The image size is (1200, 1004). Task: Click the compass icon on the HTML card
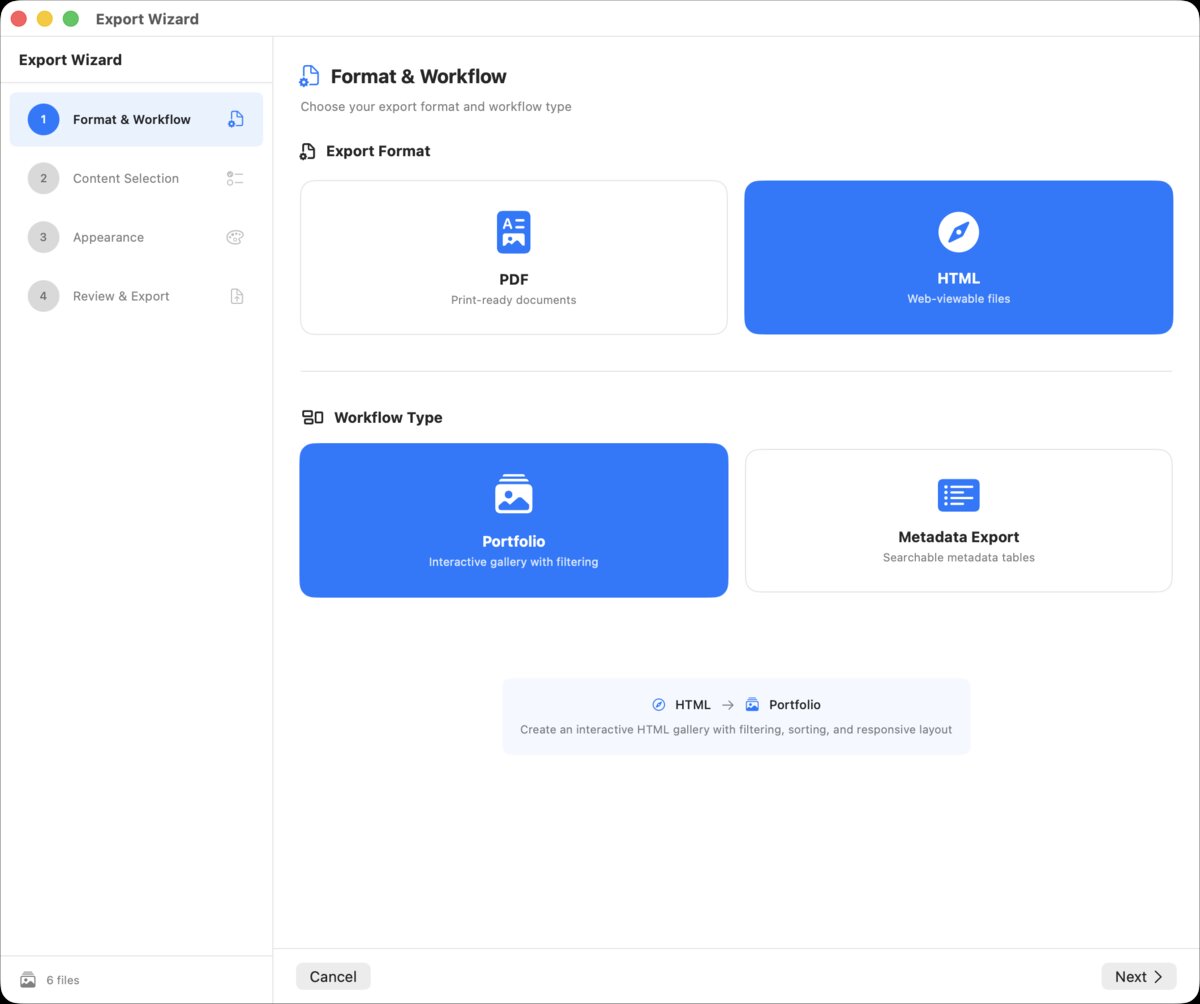[x=958, y=230]
